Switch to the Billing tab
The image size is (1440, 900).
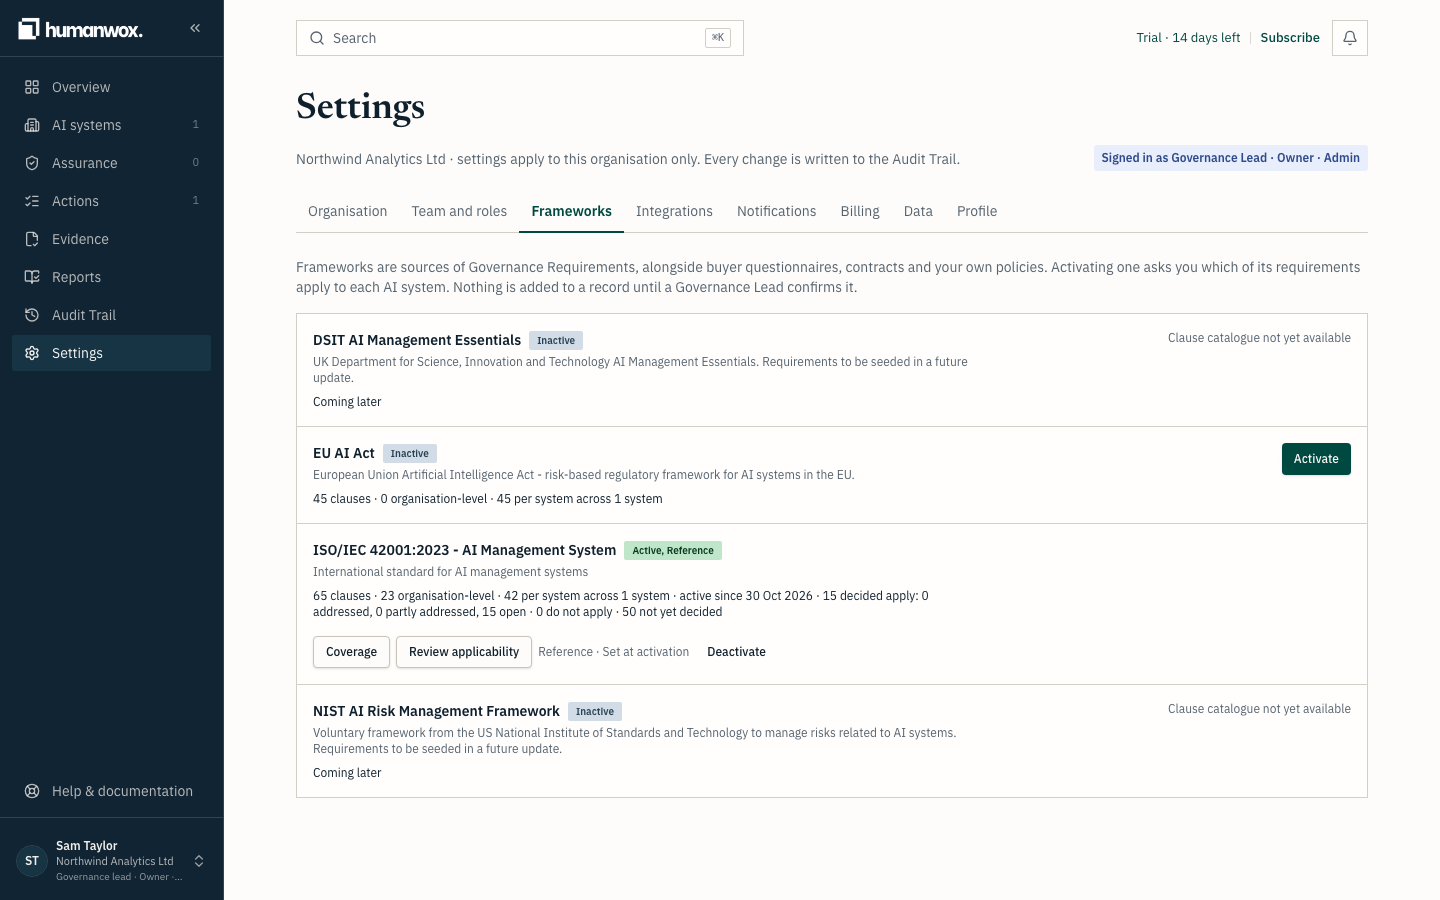(860, 211)
